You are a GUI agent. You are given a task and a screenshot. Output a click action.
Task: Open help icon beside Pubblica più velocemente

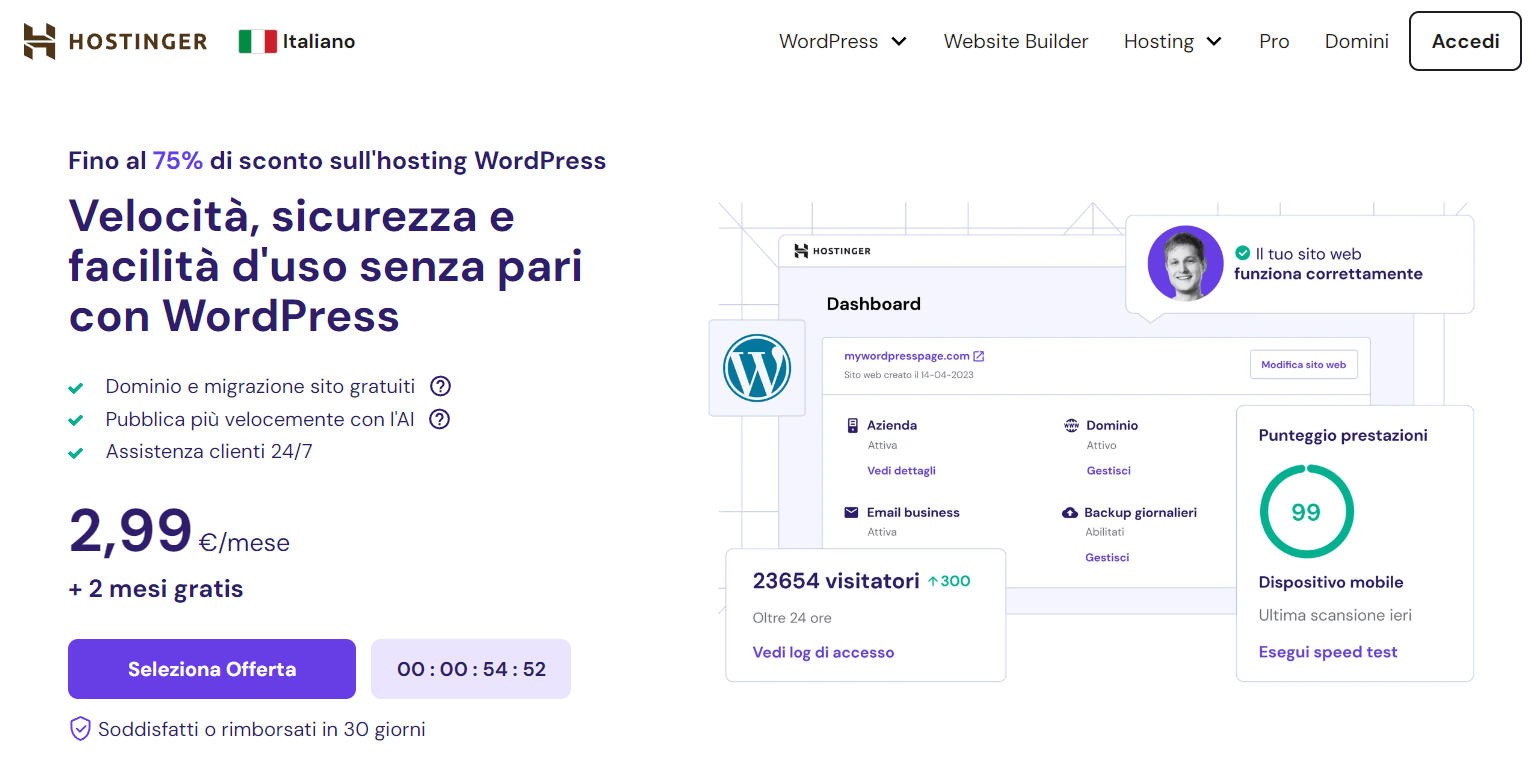coord(439,419)
